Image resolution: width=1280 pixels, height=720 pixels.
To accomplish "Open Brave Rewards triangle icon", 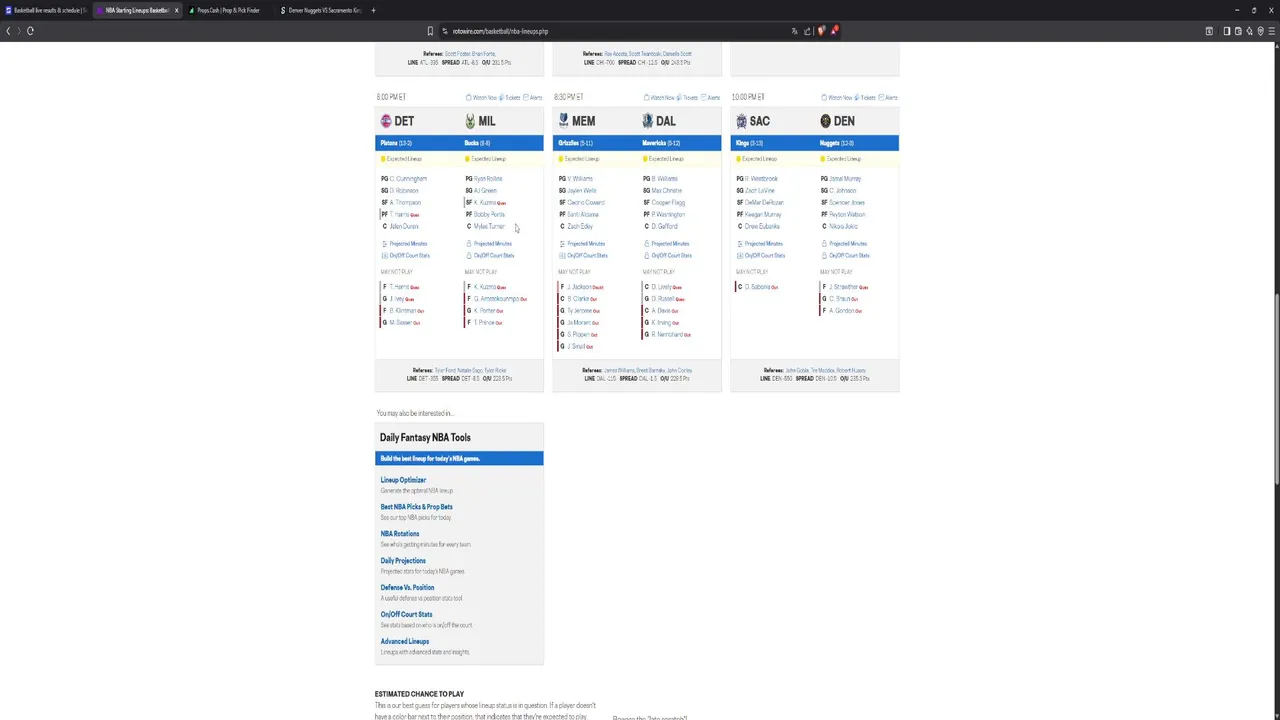I will tap(834, 31).
